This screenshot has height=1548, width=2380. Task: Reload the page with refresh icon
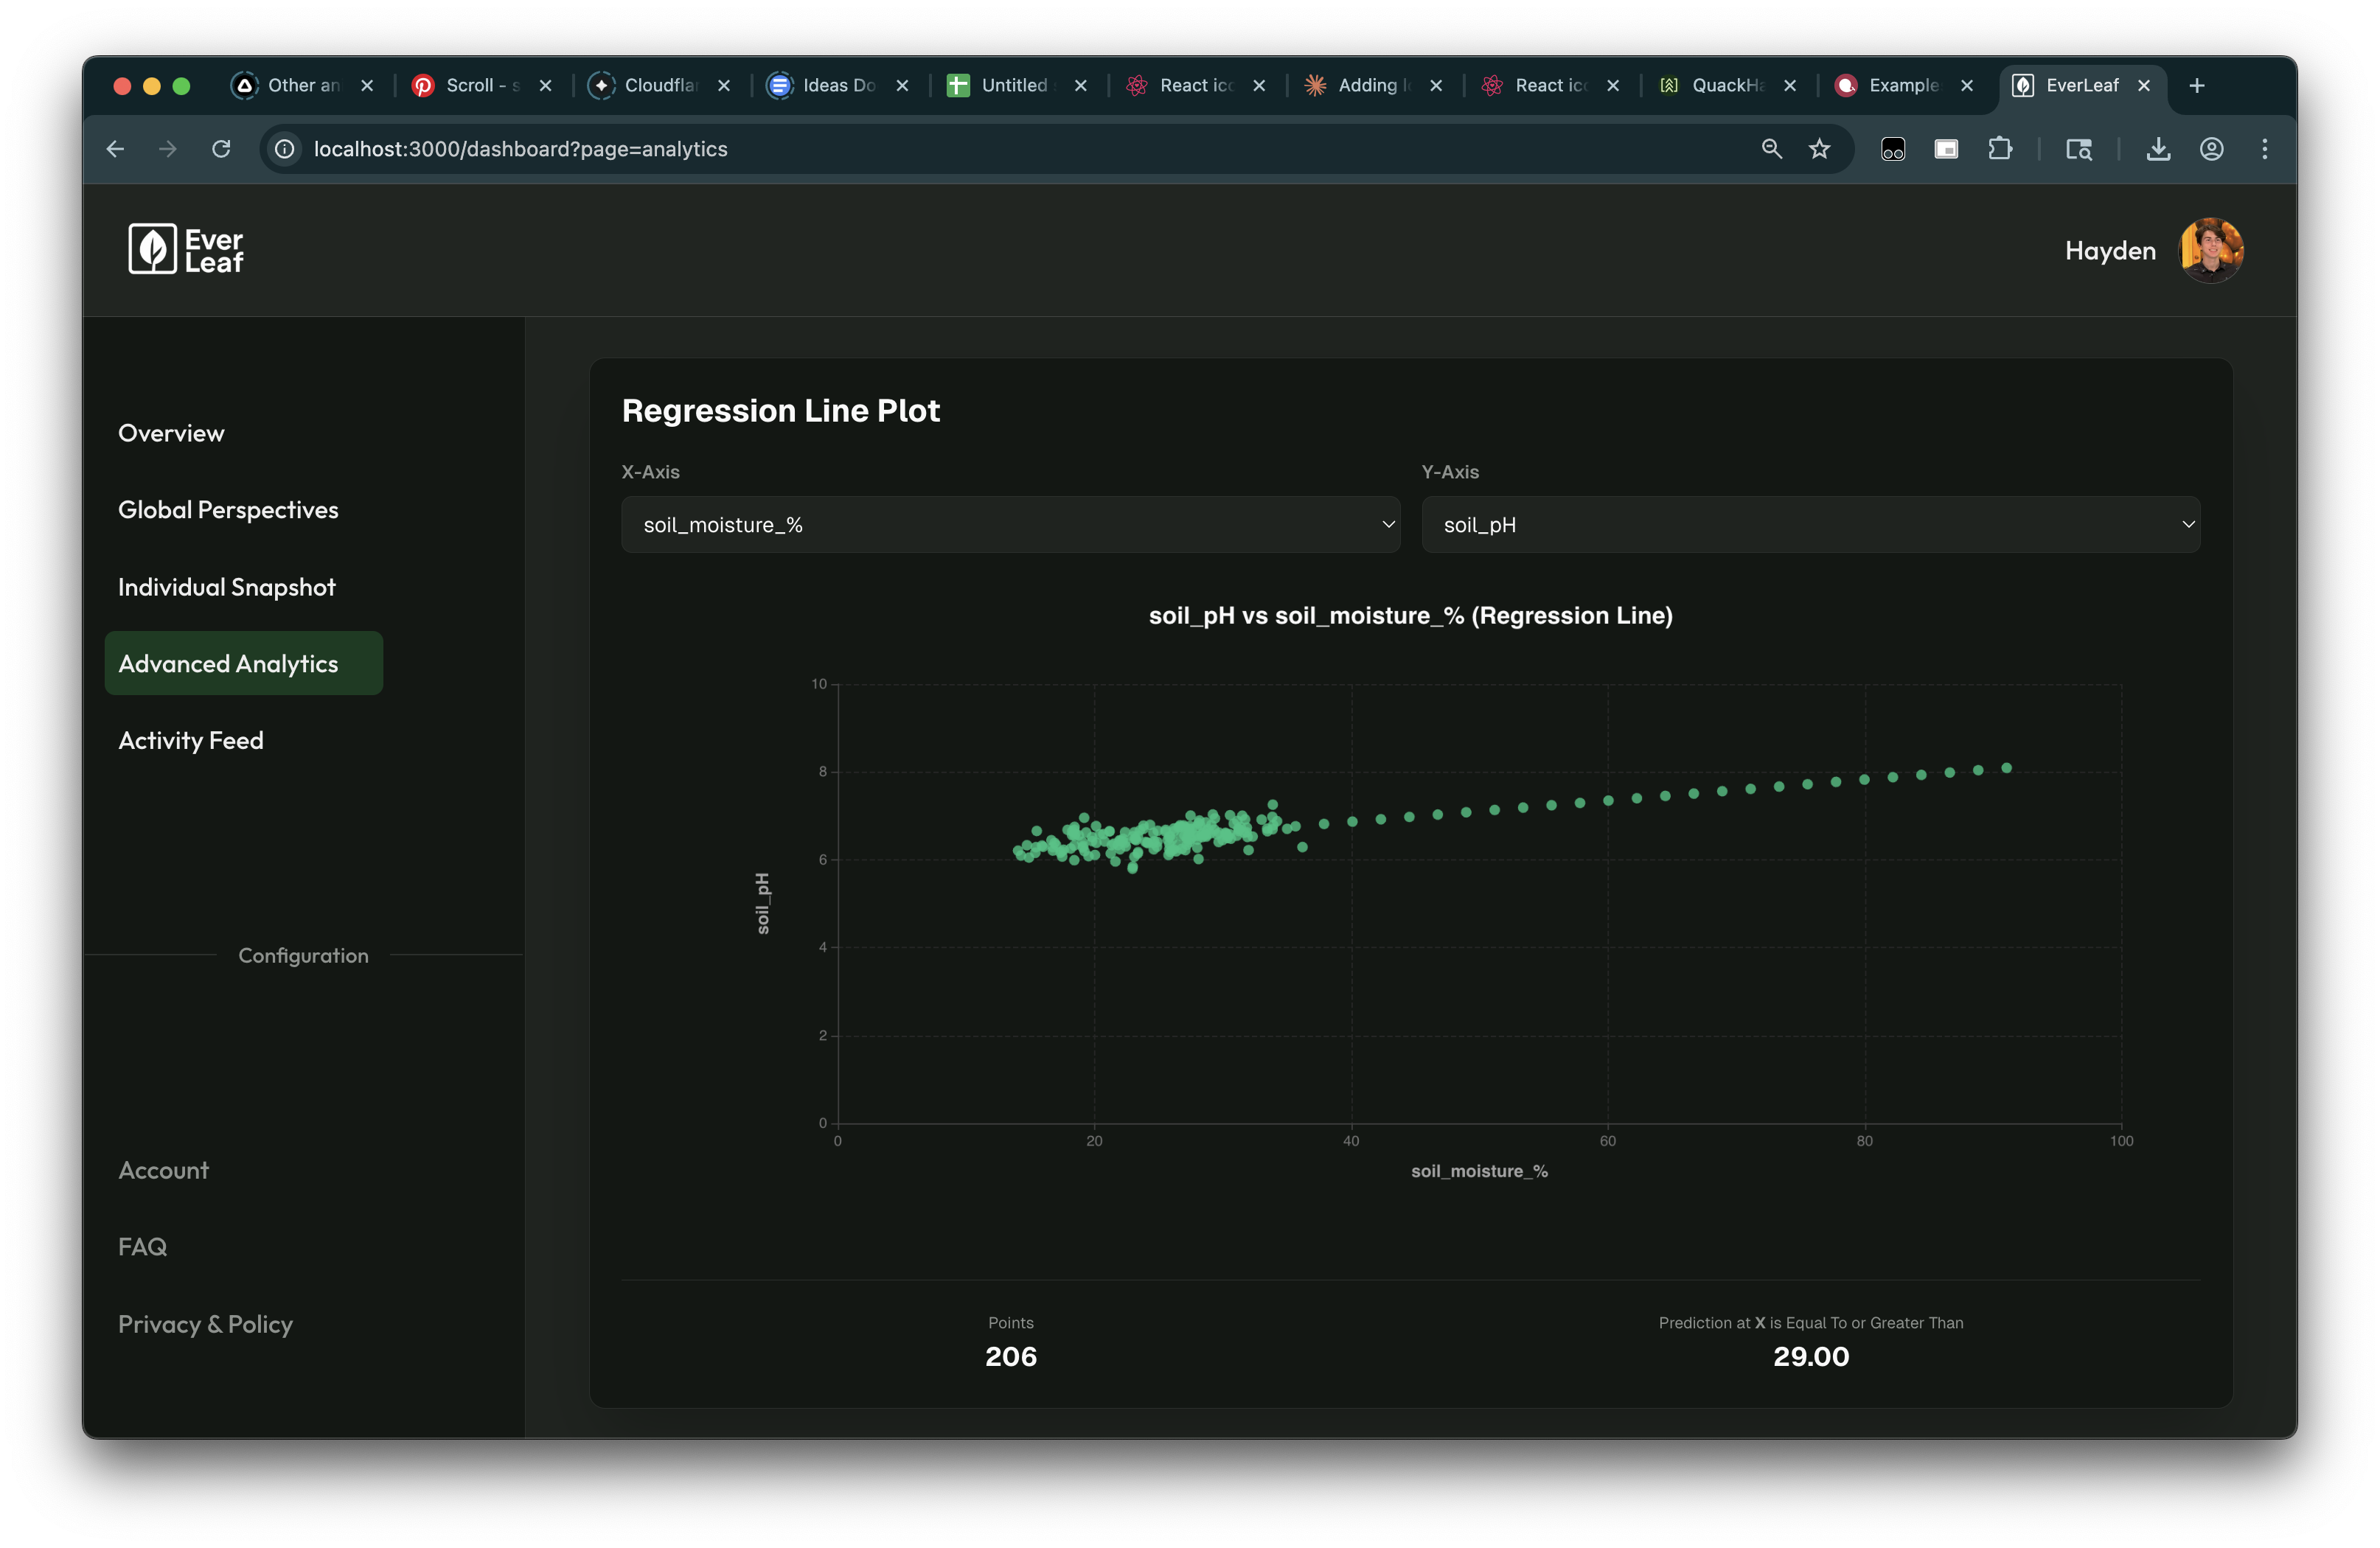[x=221, y=149]
